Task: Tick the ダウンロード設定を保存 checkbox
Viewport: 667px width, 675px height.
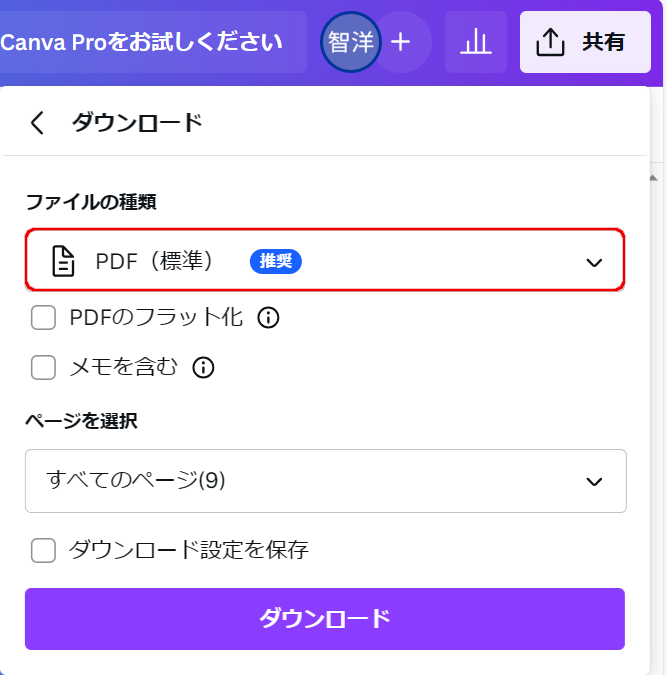Action: [43, 550]
